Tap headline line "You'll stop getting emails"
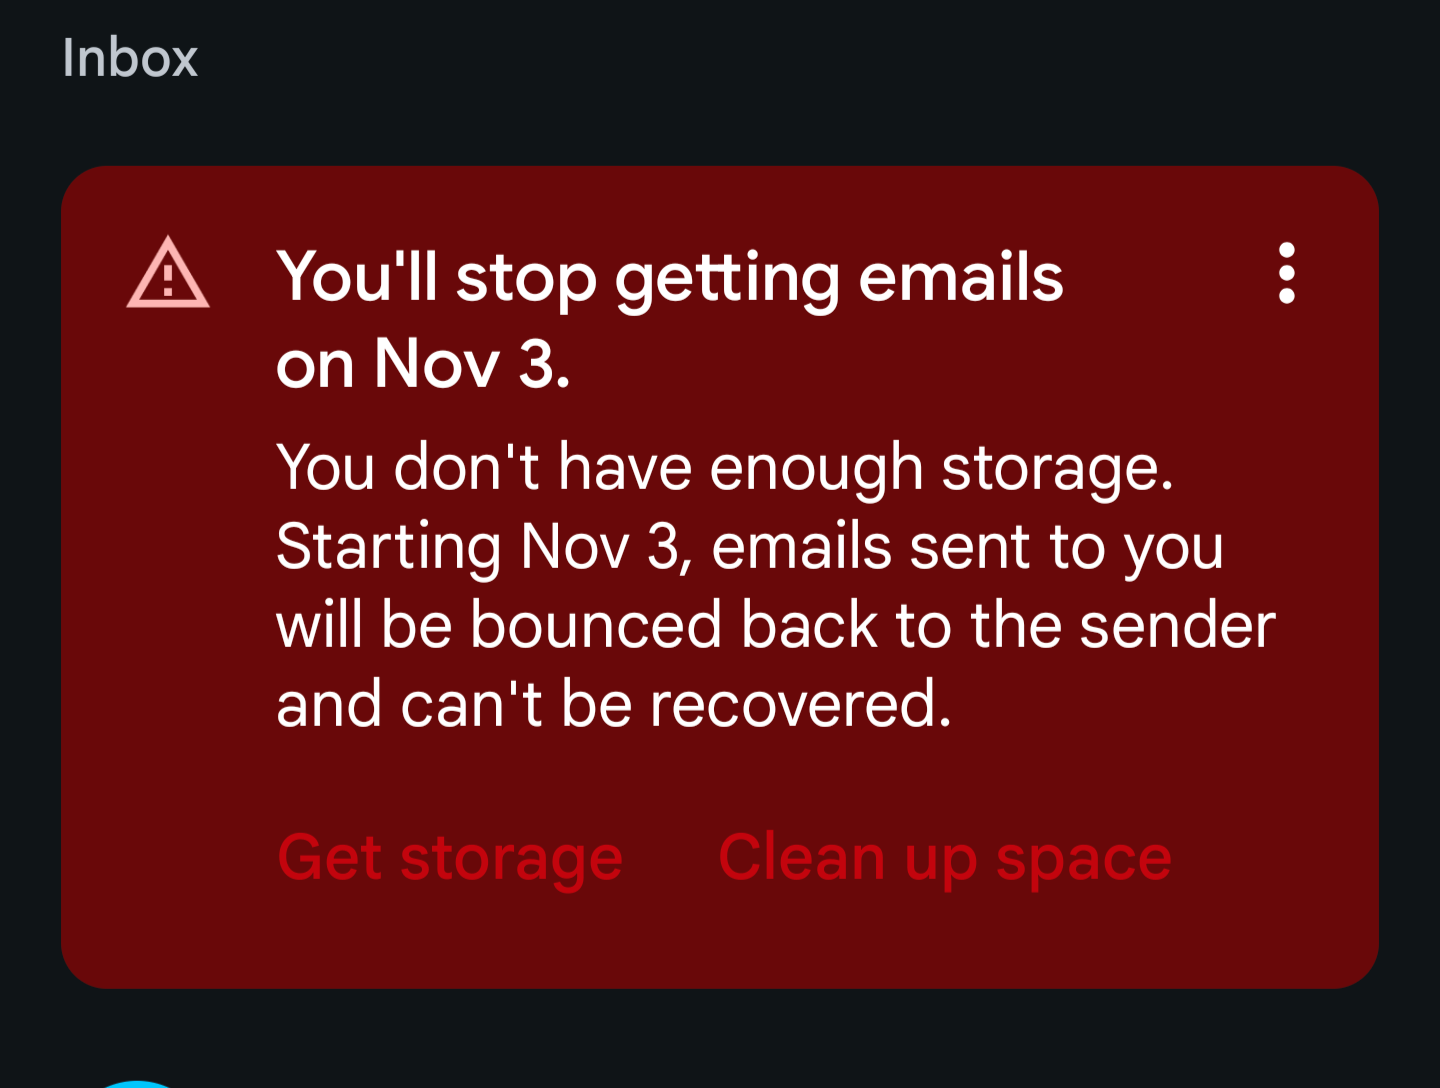 click(x=670, y=278)
